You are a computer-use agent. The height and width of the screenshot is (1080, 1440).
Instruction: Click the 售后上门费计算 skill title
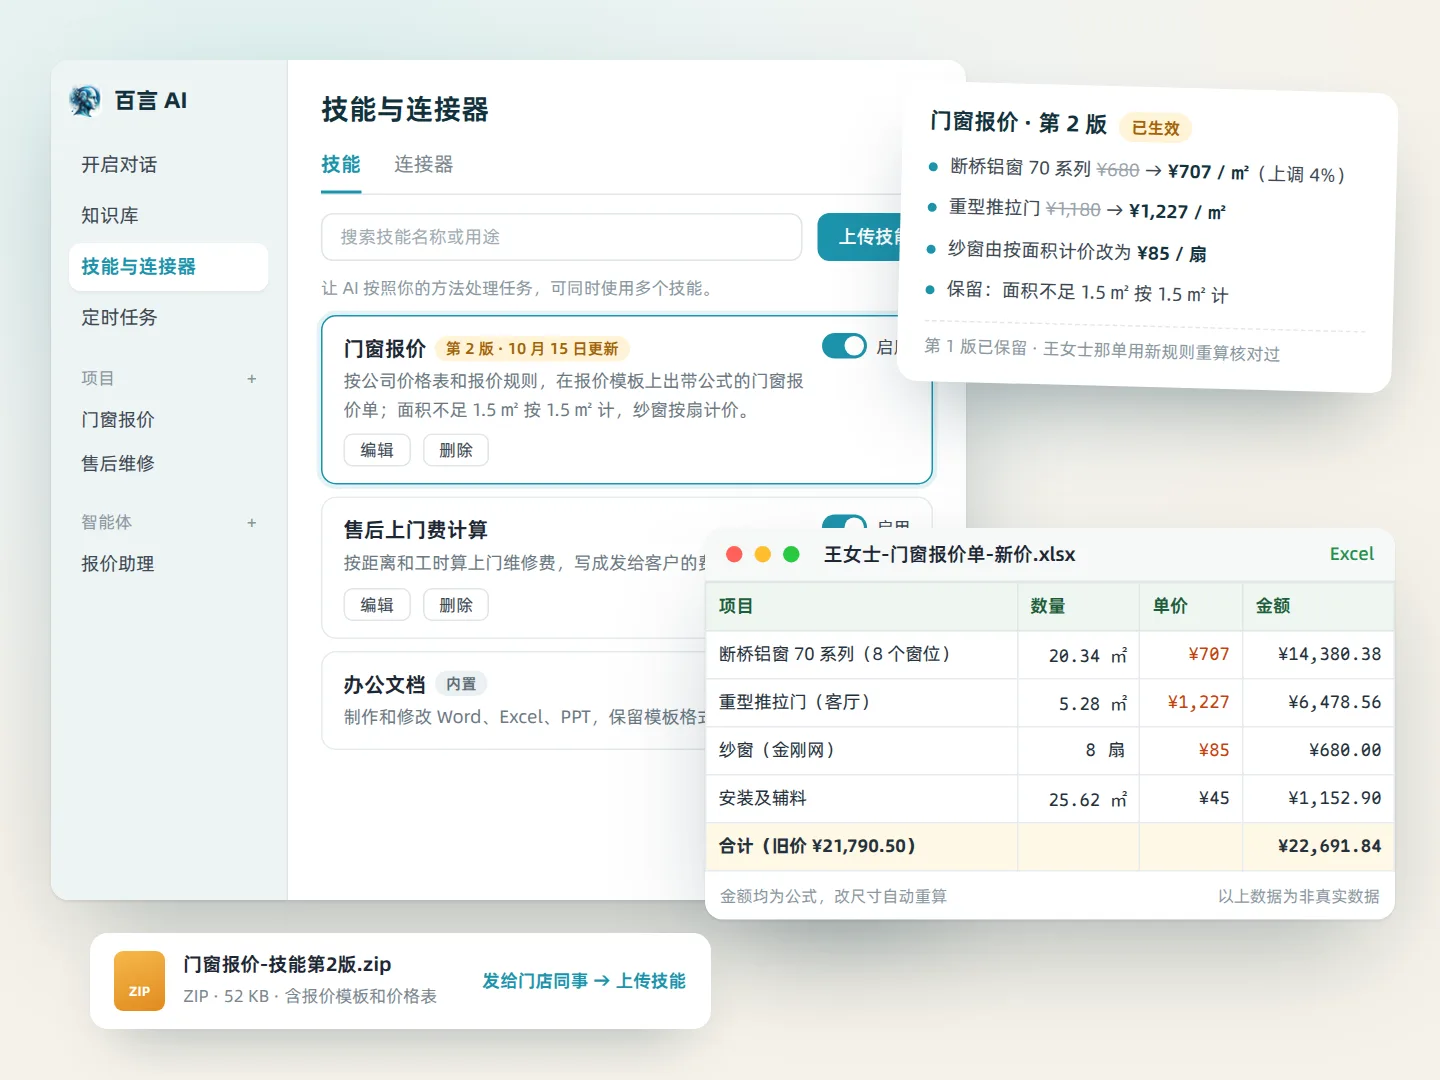pyautogui.click(x=416, y=530)
